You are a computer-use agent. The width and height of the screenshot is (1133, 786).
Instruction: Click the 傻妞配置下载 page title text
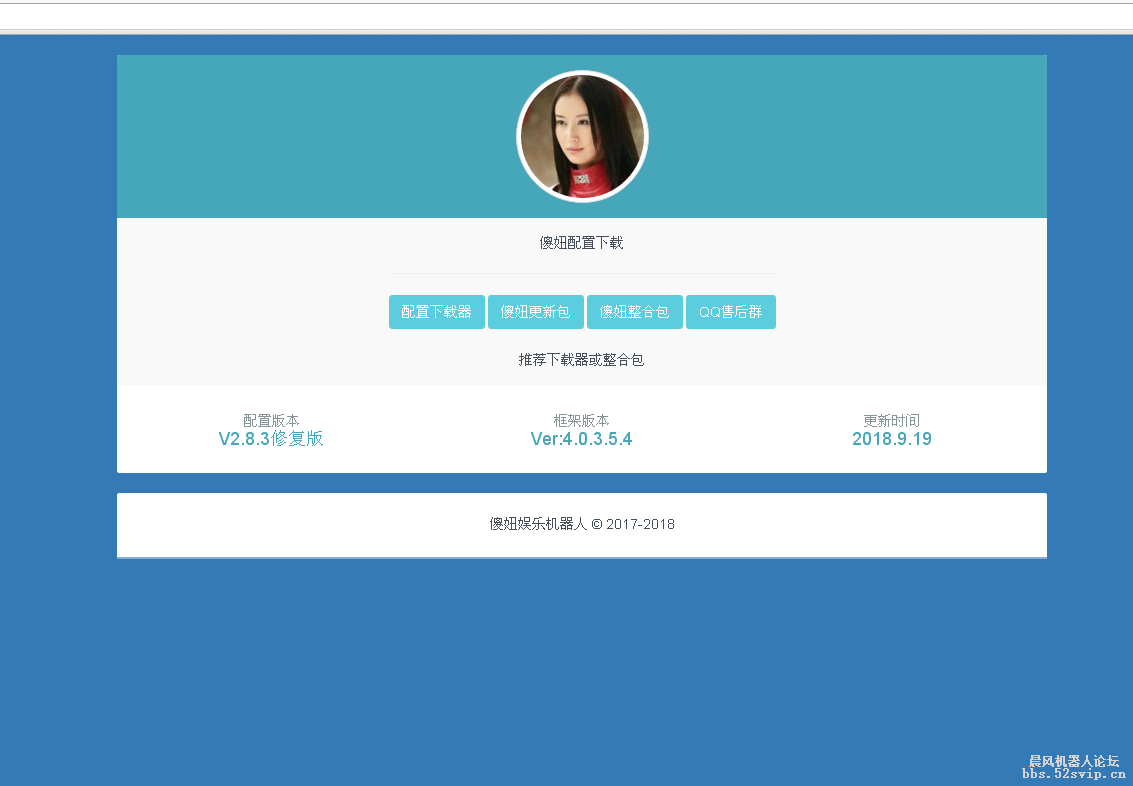pyautogui.click(x=582, y=242)
